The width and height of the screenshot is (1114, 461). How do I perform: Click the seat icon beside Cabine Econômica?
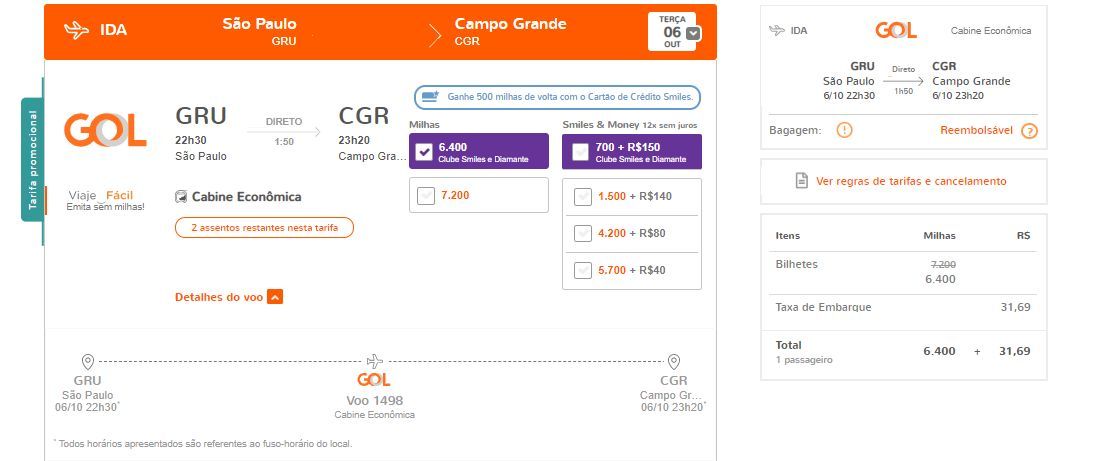181,197
